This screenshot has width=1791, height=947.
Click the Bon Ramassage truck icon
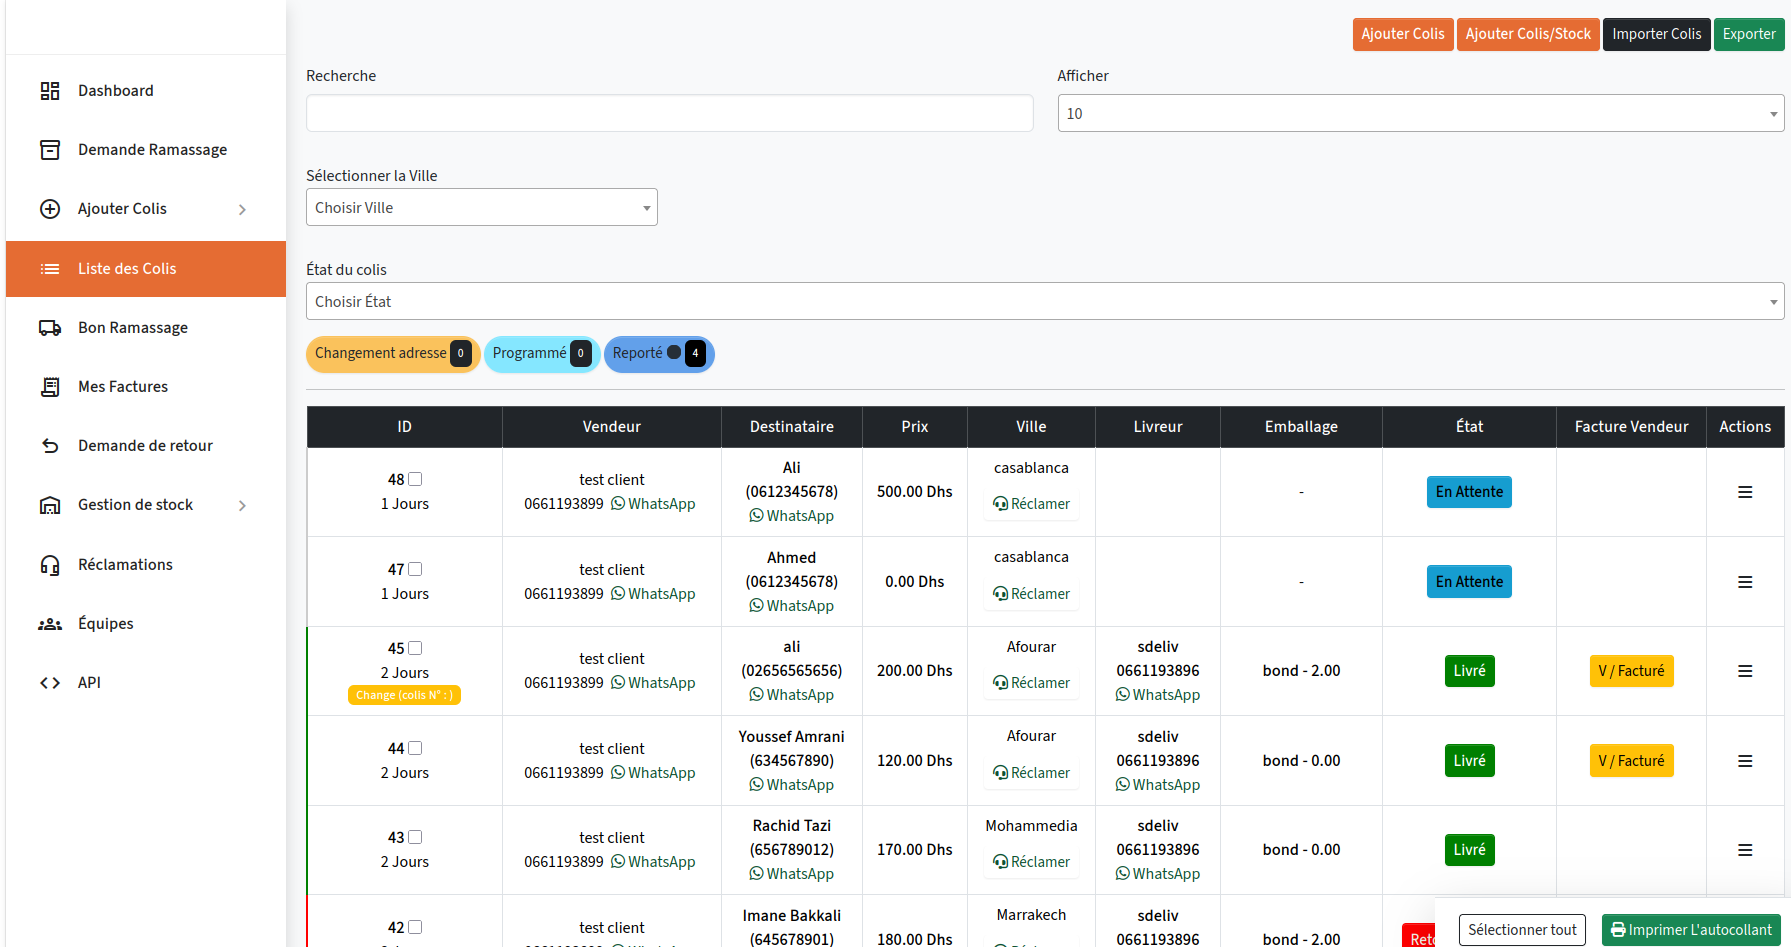[x=50, y=328]
